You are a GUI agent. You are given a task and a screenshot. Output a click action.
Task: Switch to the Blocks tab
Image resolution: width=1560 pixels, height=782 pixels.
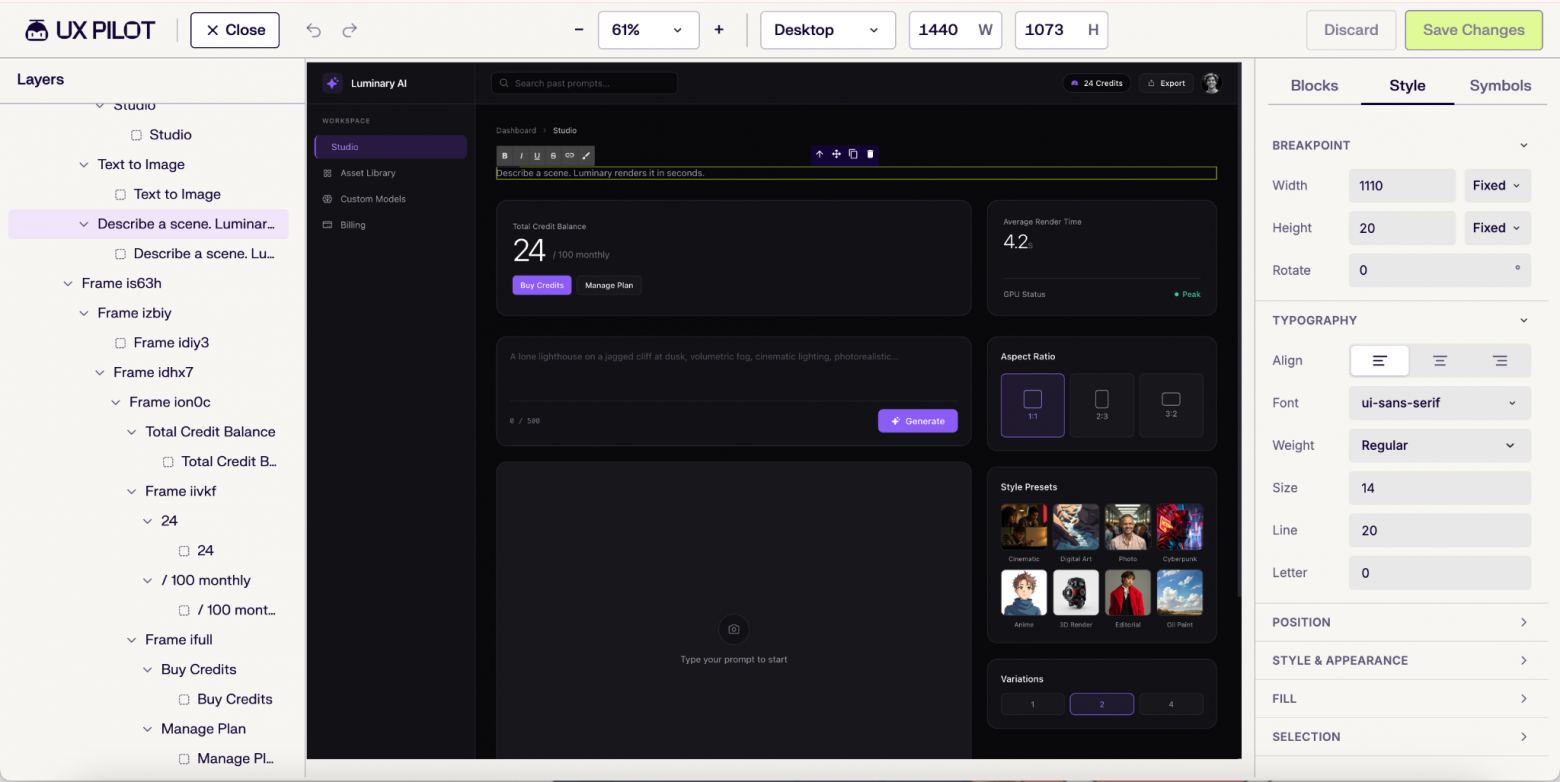(1314, 86)
